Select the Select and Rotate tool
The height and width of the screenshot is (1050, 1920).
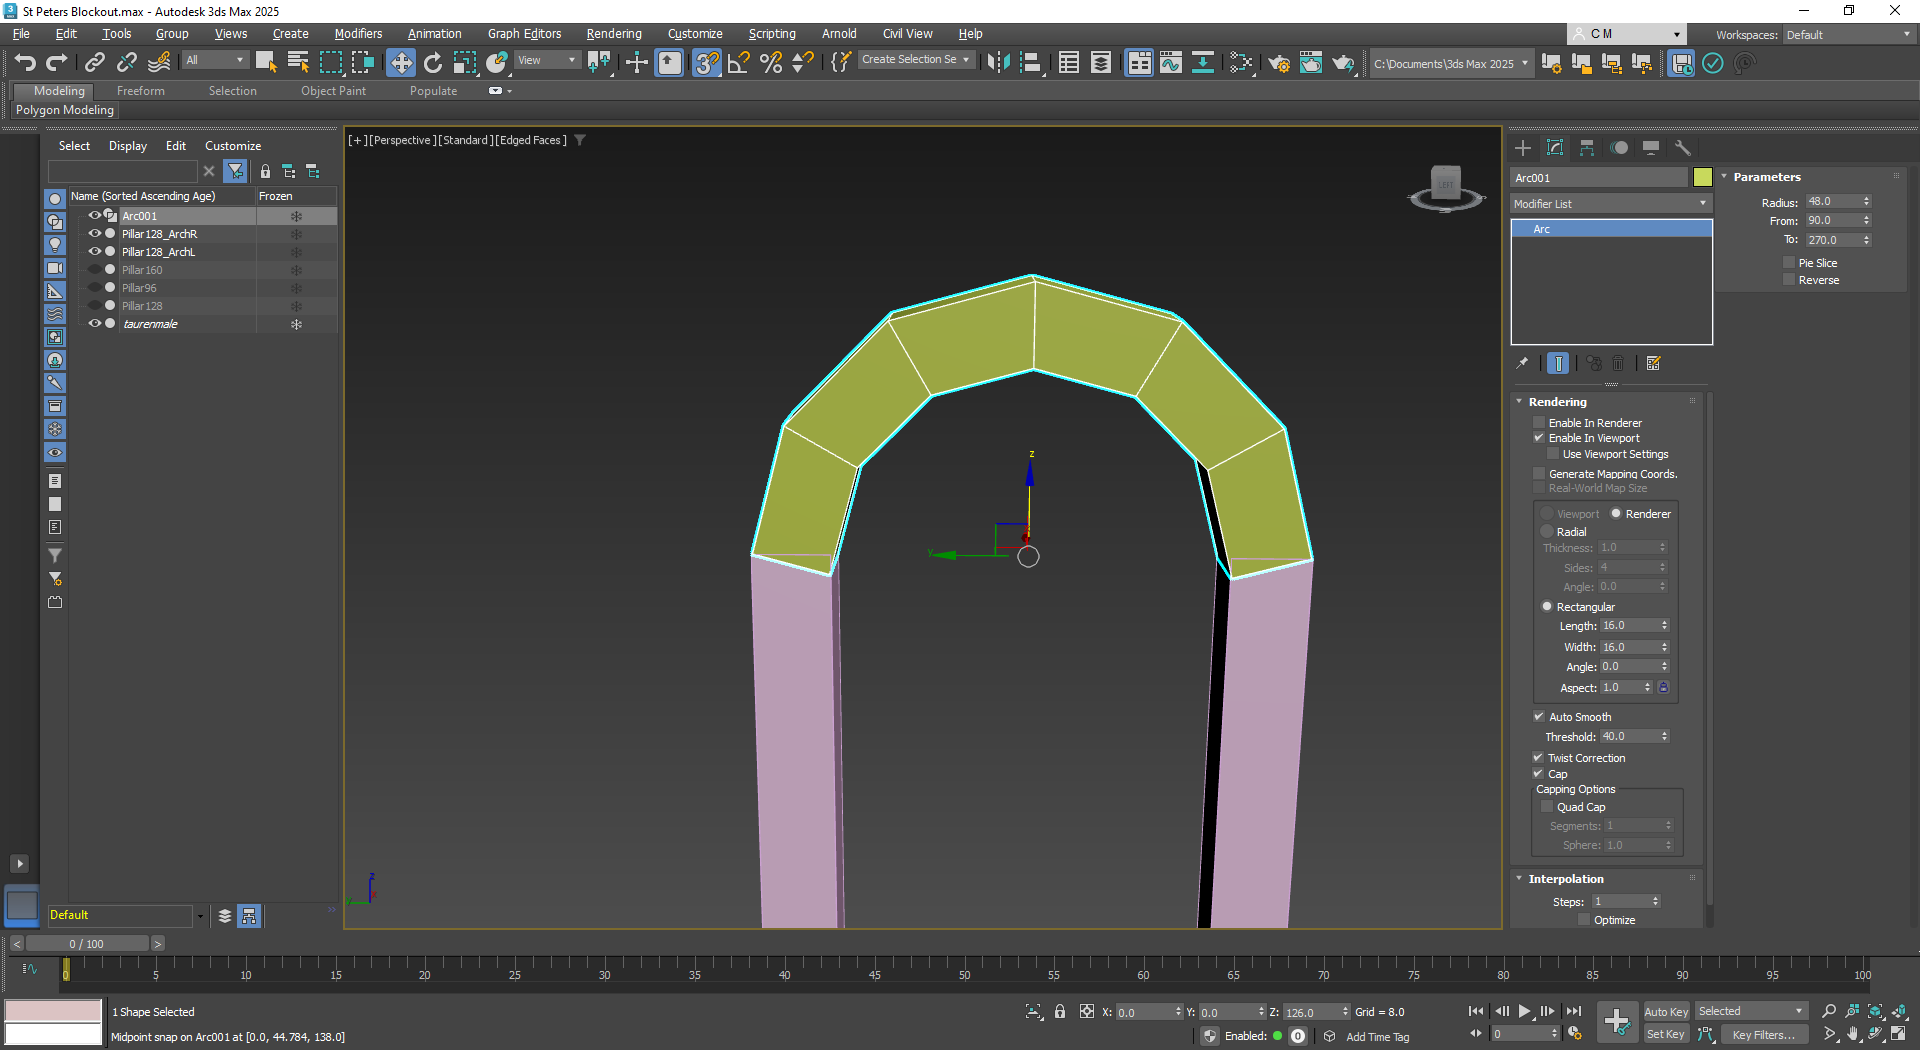(x=433, y=62)
